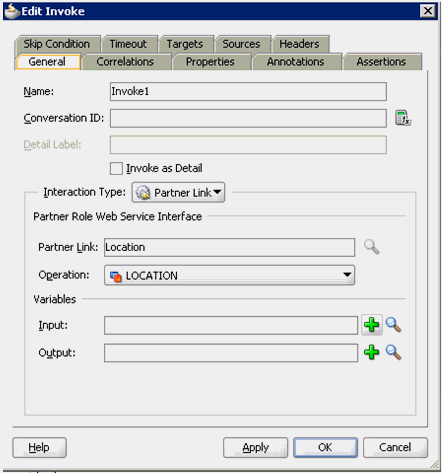This screenshot has width=442, height=473.
Task: Open Conversation ID expression builder icon
Action: pyautogui.click(x=403, y=118)
